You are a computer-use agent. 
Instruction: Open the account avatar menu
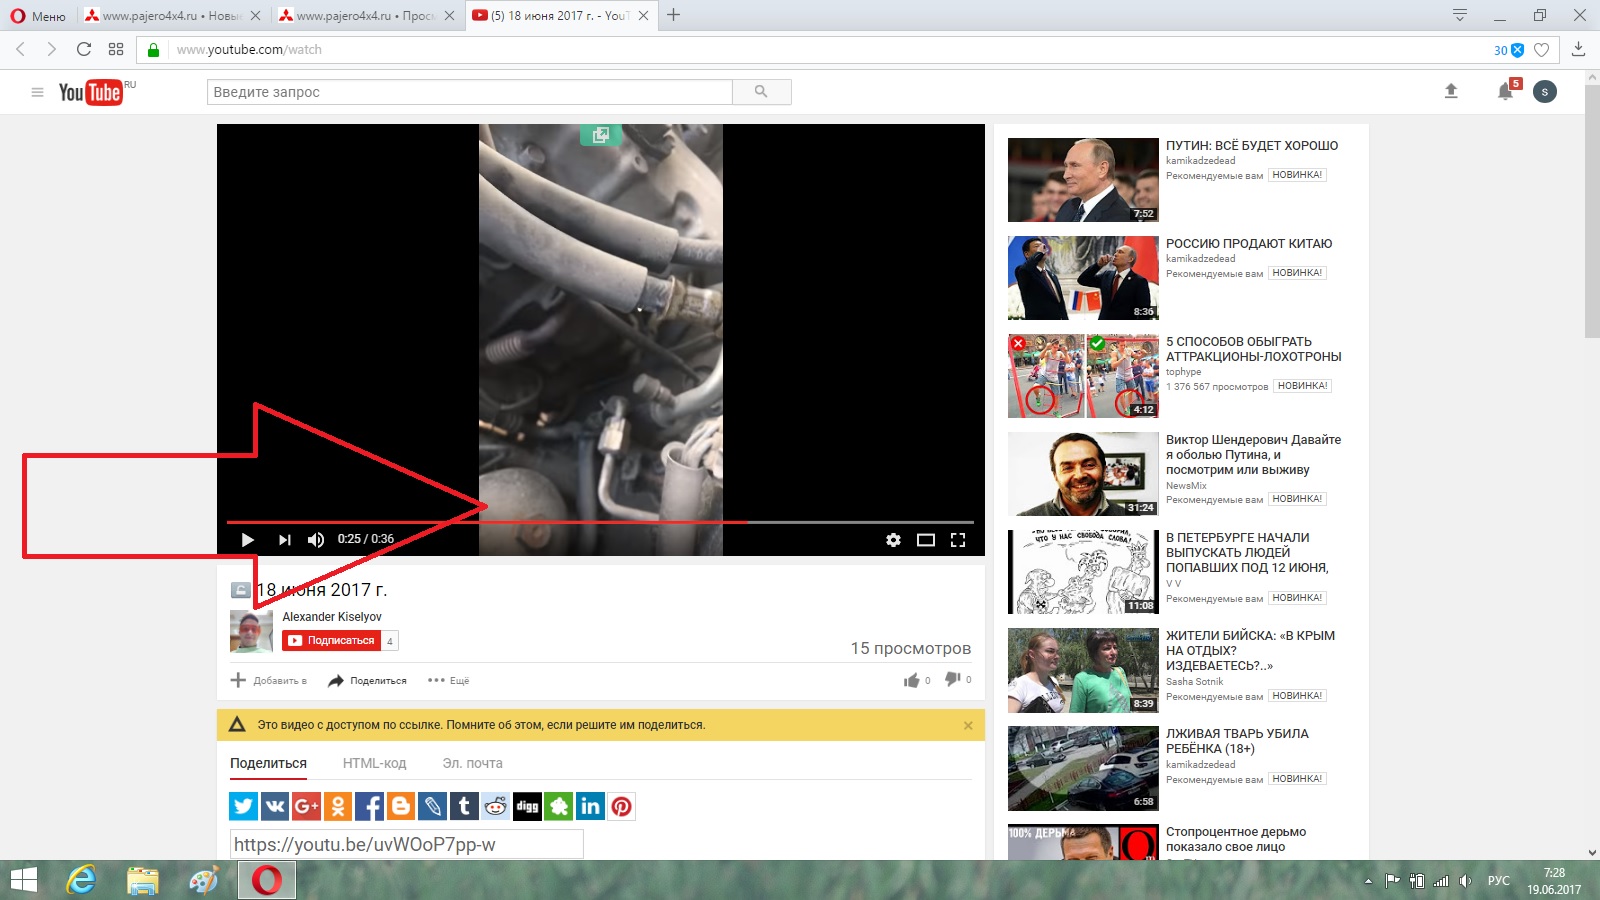(1545, 92)
